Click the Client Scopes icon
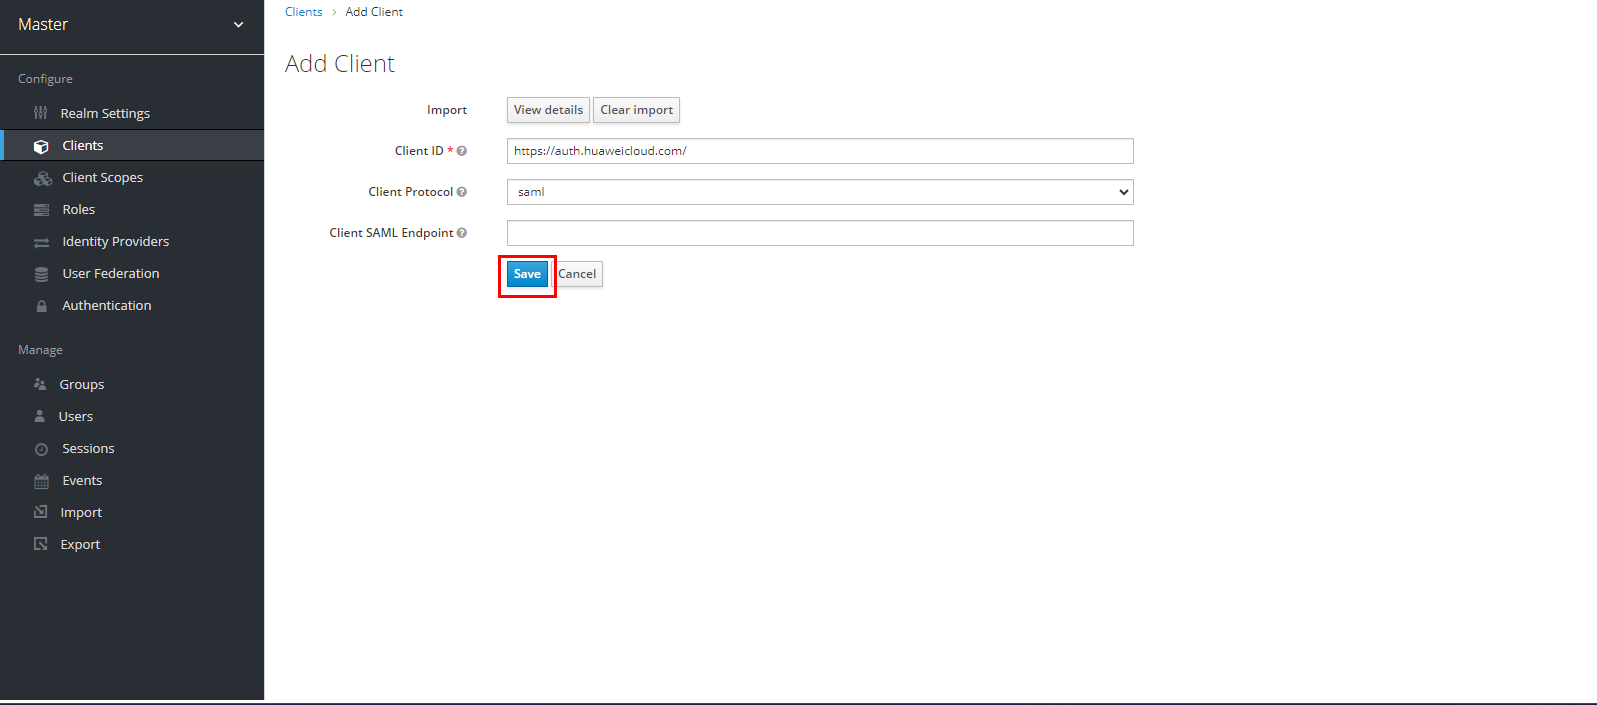This screenshot has width=1597, height=705. click(43, 178)
